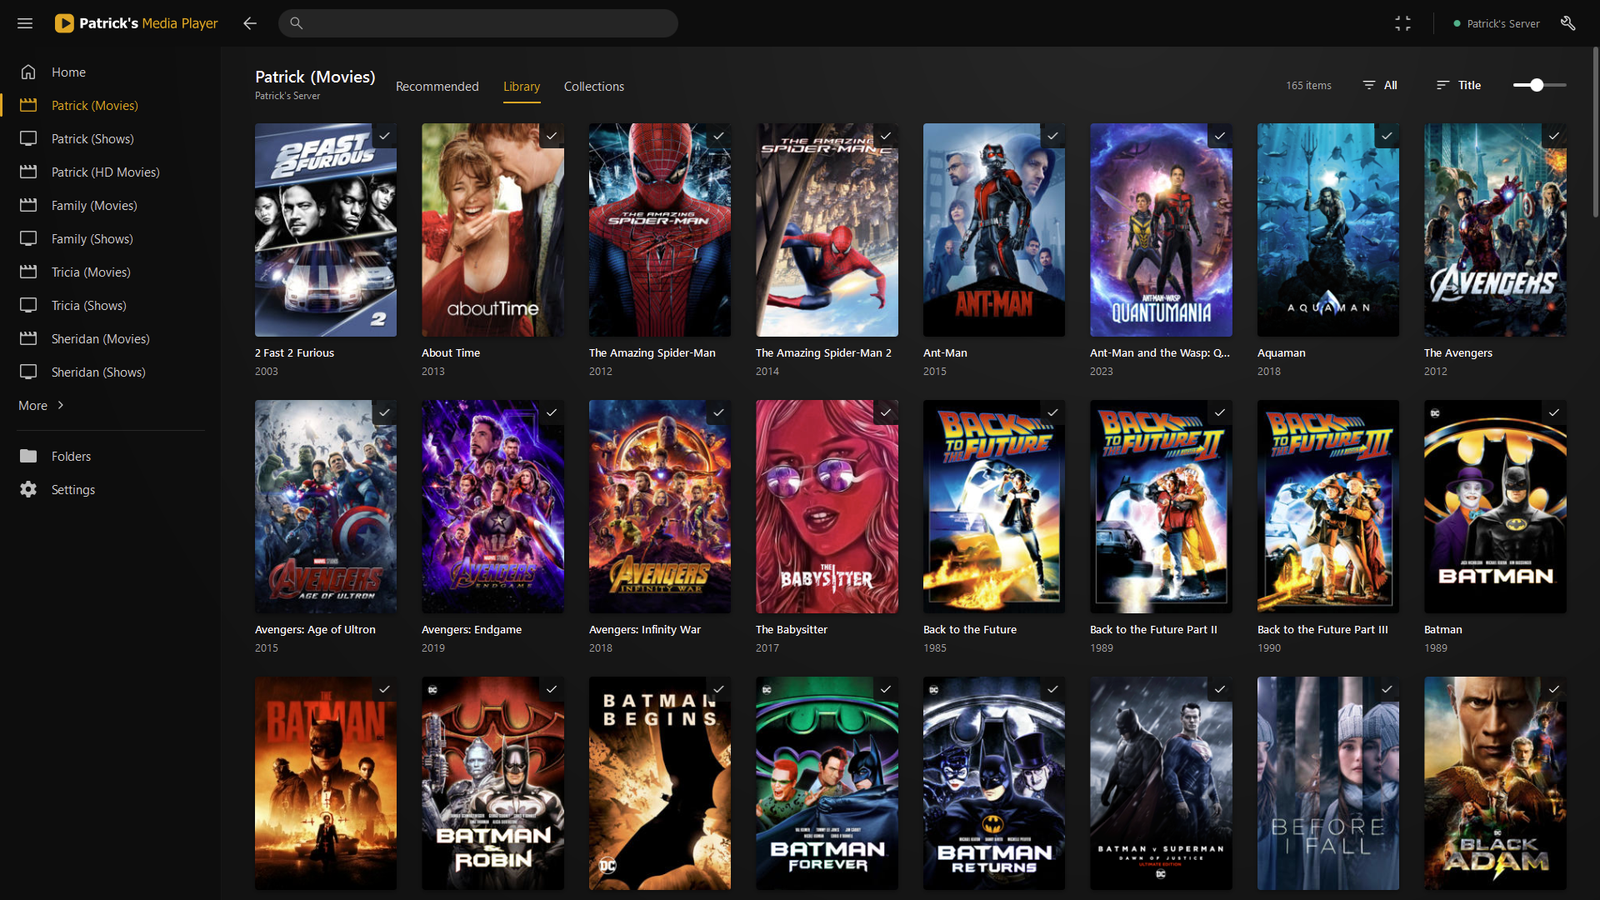Toggle watched checkmark on 2 Fast 2 Furious
1600x900 pixels.
(384, 136)
